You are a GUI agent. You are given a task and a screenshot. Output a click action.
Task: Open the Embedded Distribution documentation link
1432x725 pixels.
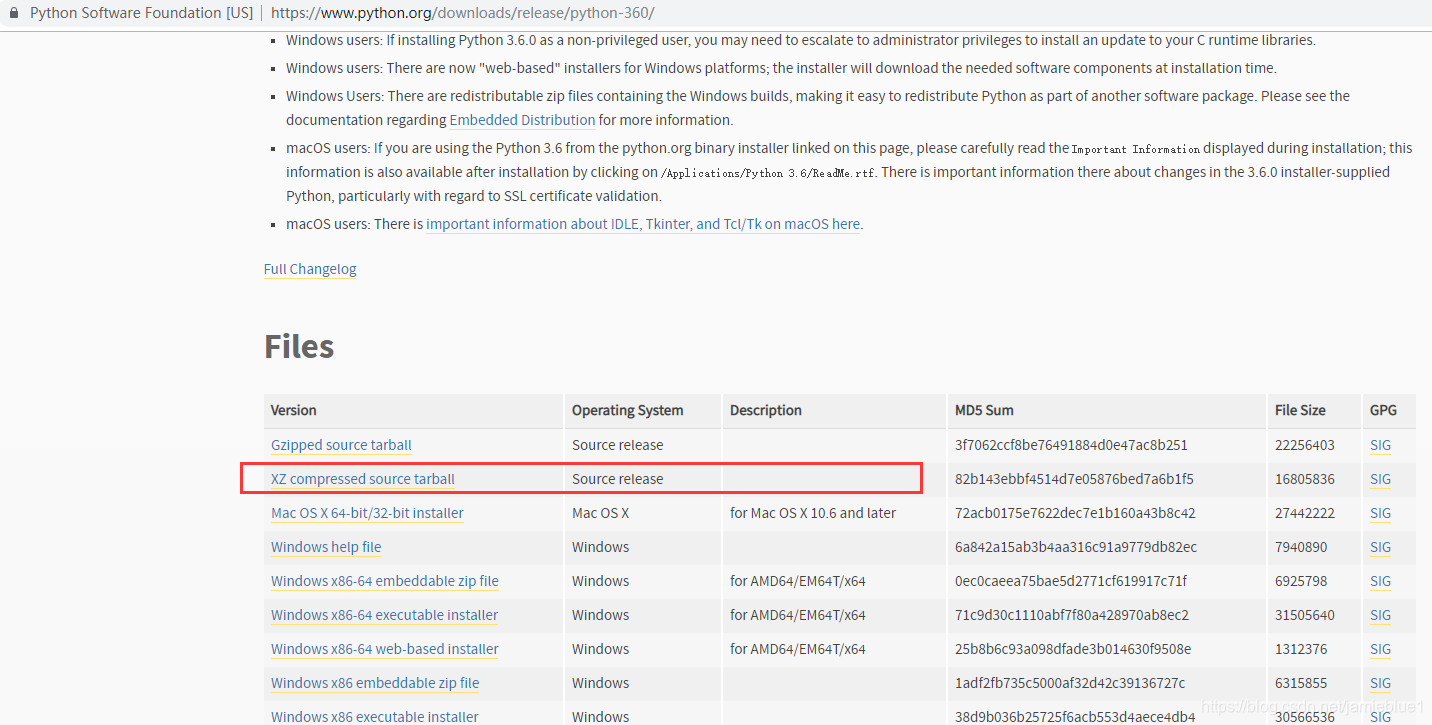pos(522,120)
